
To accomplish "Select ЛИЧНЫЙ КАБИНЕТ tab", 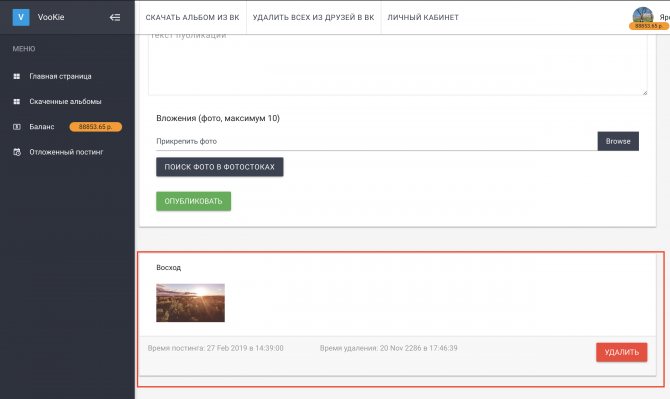I will pos(423,18).
